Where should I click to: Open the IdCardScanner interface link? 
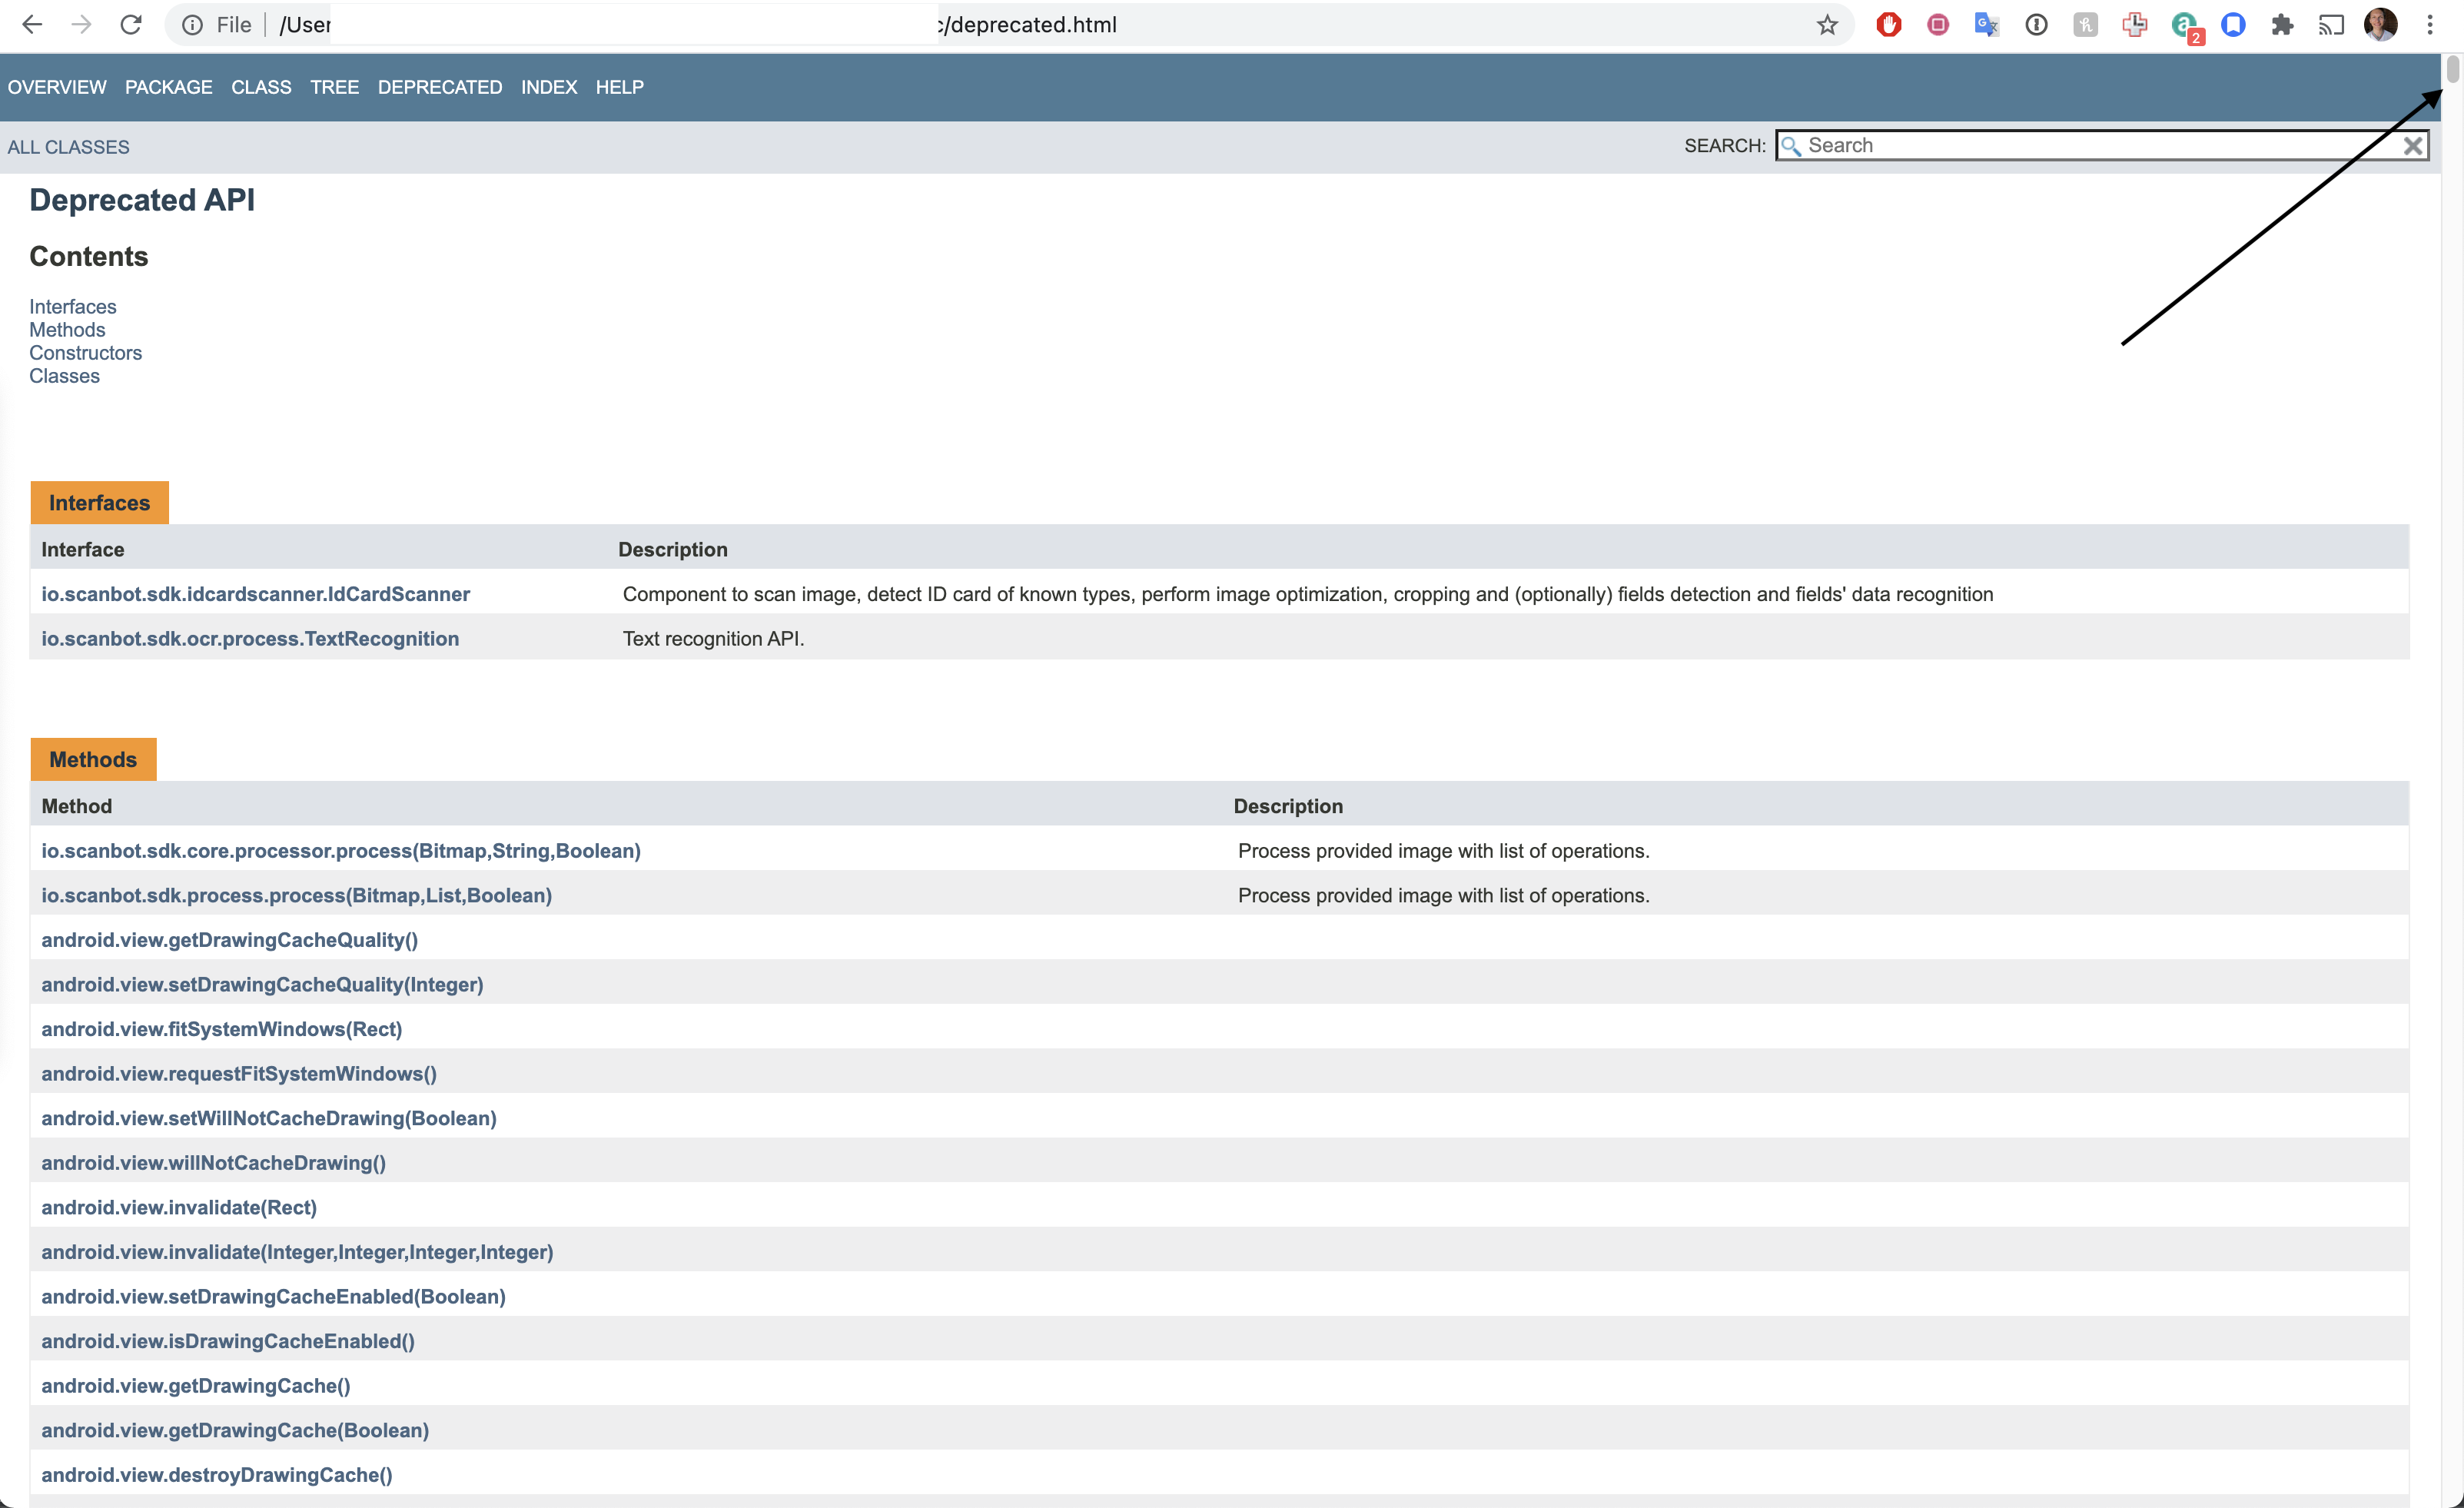coord(255,594)
